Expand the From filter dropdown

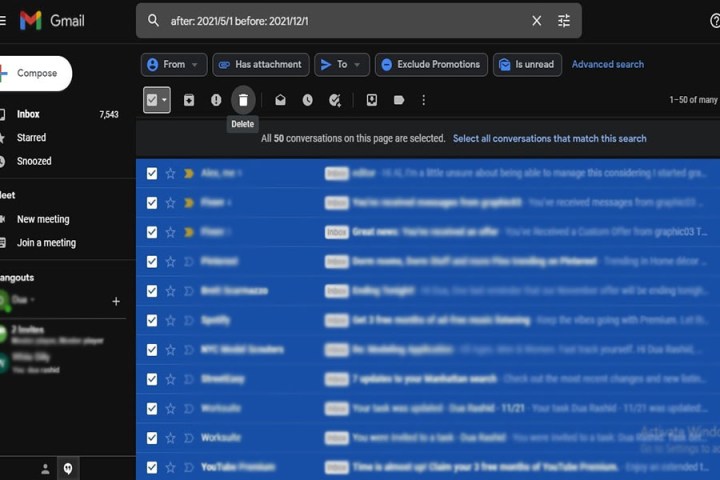(174, 64)
